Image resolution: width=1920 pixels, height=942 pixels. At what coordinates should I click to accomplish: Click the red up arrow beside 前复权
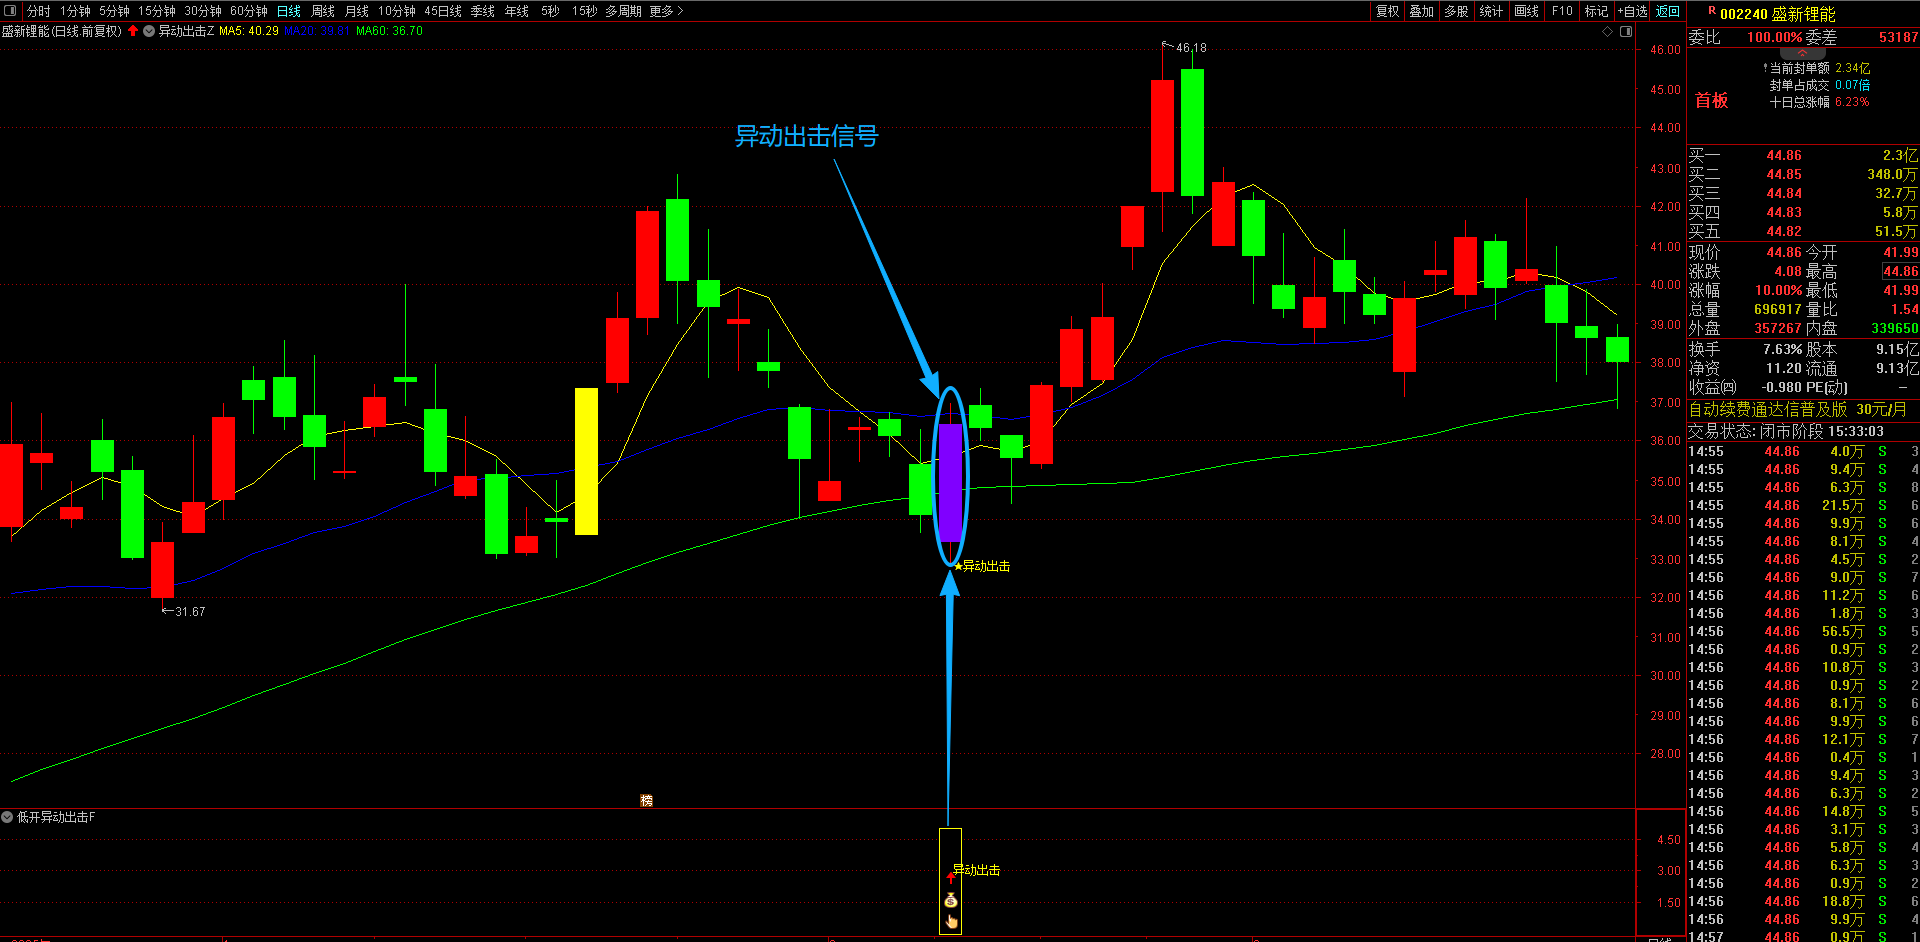133,31
